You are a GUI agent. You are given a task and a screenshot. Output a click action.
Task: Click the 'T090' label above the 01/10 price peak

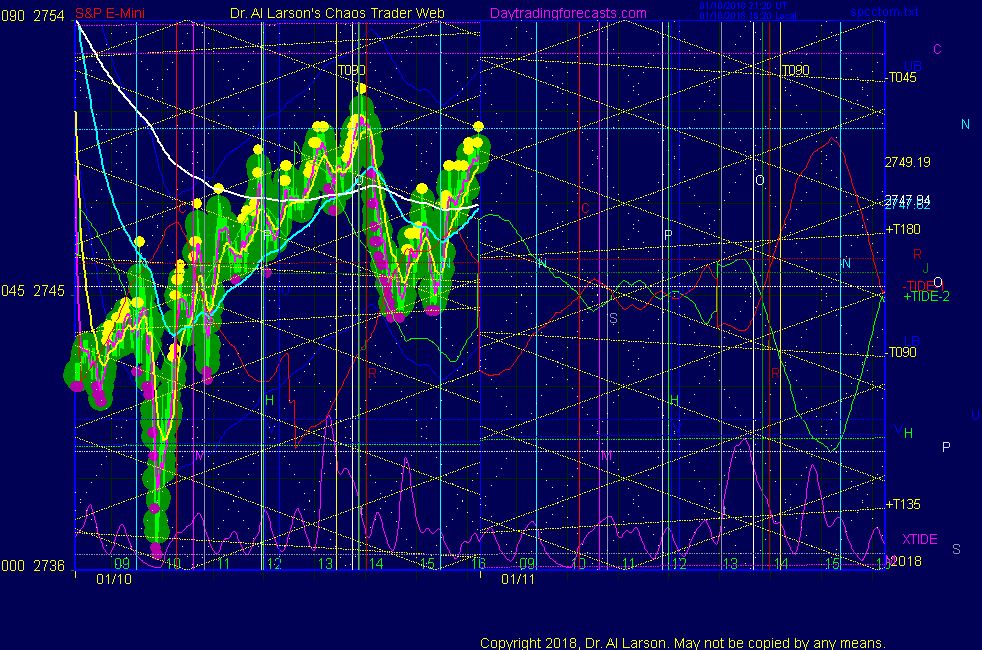351,70
